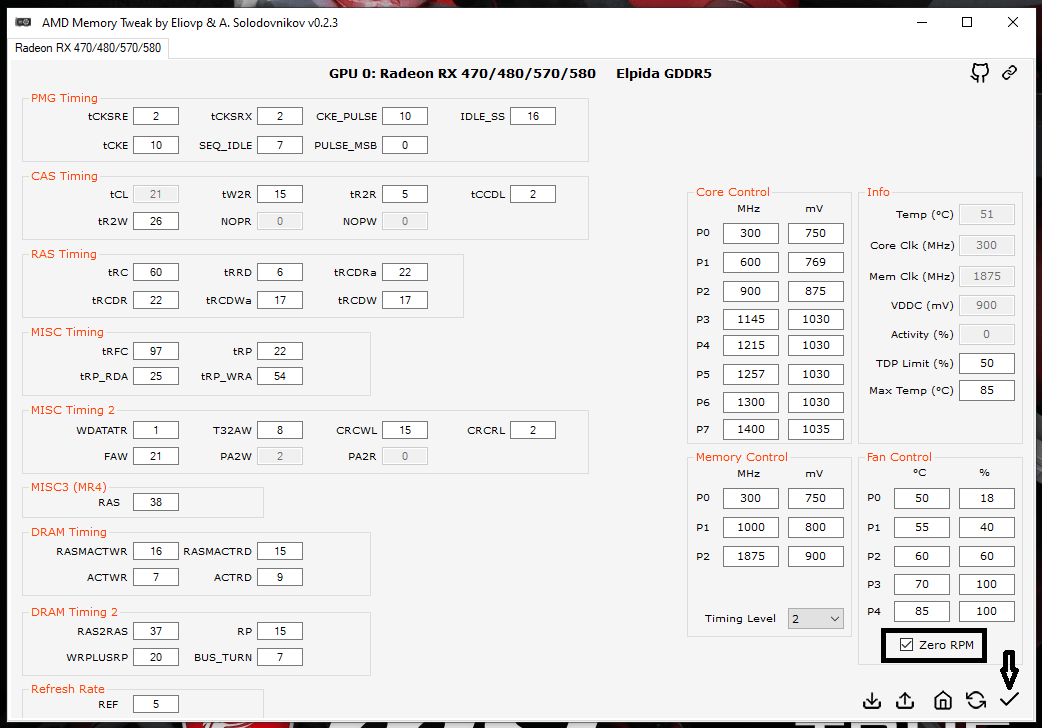Click the save/upload settings icon
This screenshot has width=1042, height=728.
coord(905,701)
